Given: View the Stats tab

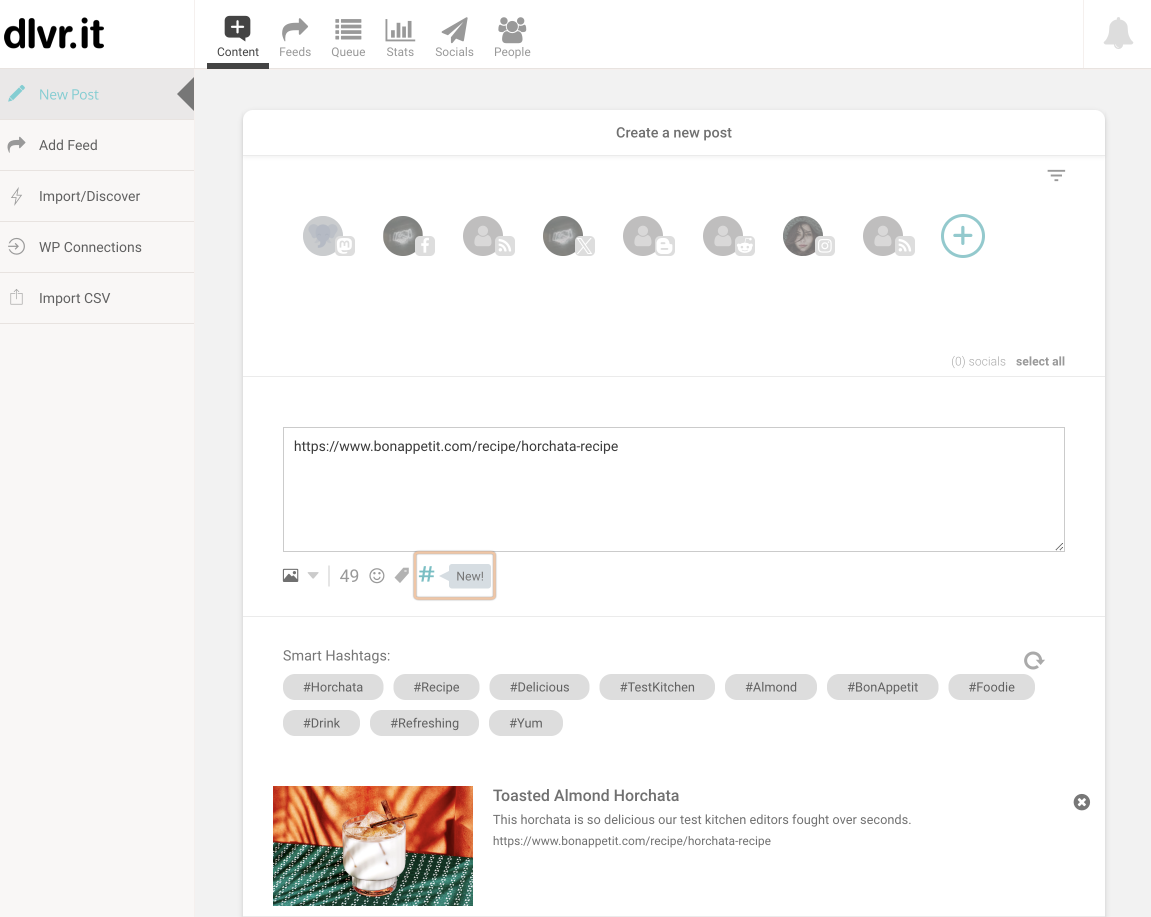Looking at the screenshot, I should (x=400, y=37).
